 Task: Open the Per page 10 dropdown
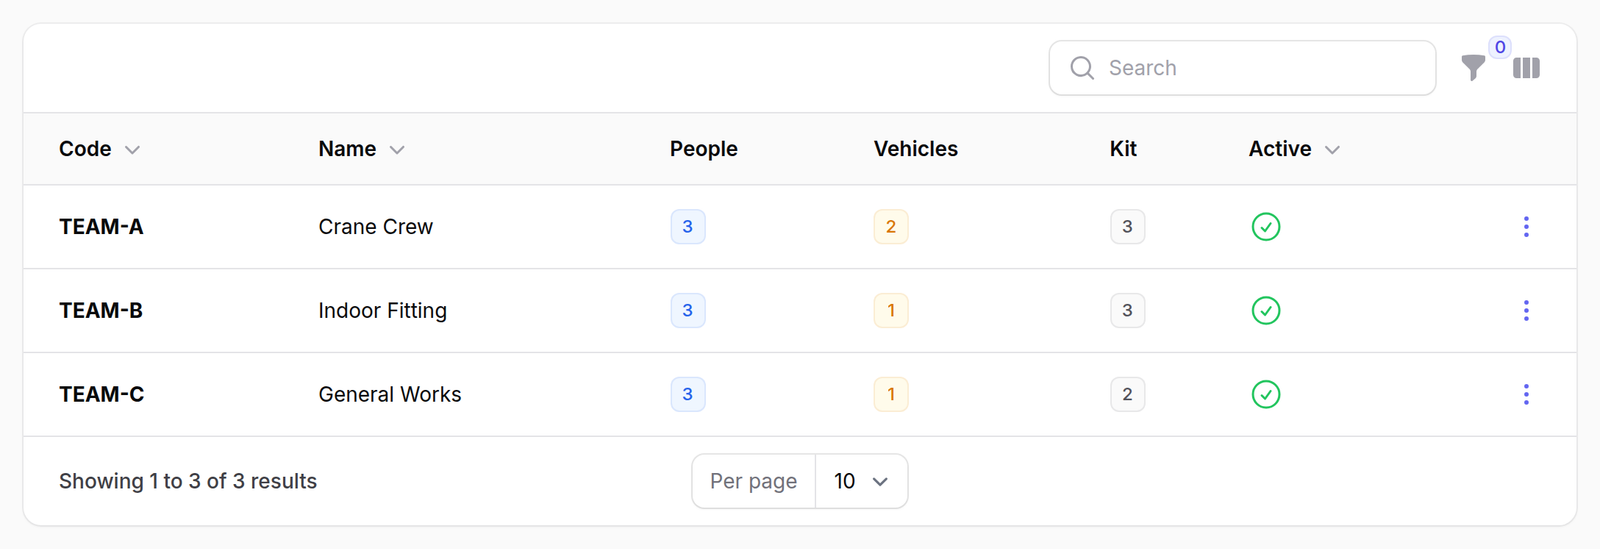(x=861, y=482)
